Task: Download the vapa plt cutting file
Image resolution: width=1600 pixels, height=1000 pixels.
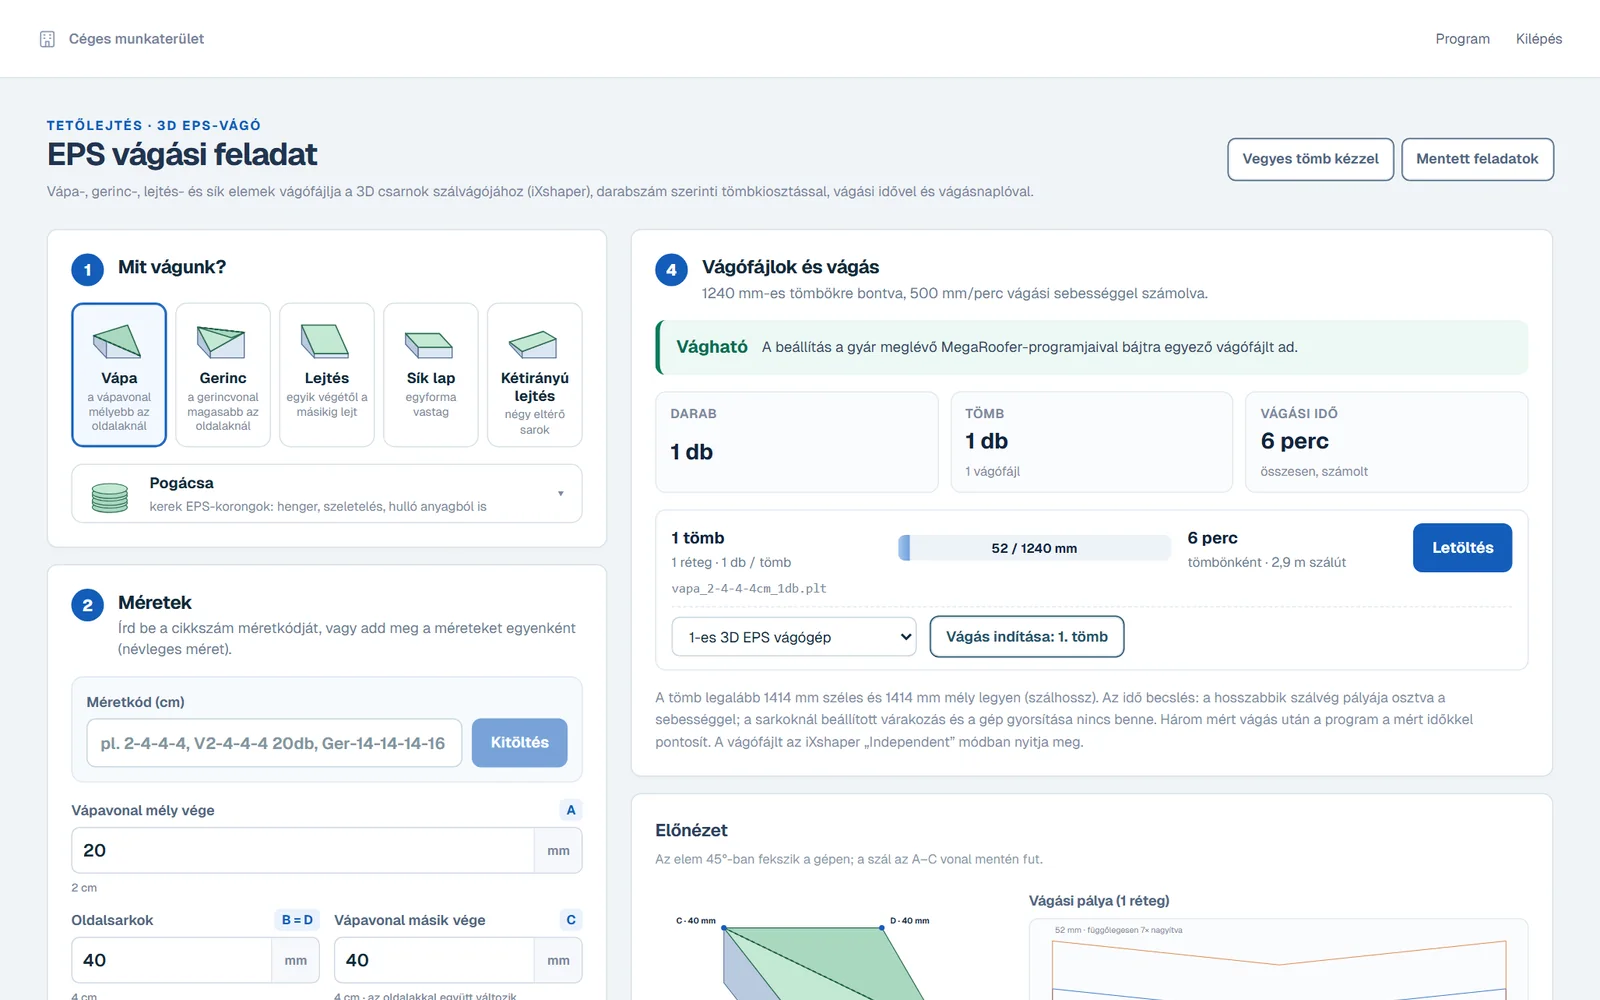Action: tap(1462, 548)
